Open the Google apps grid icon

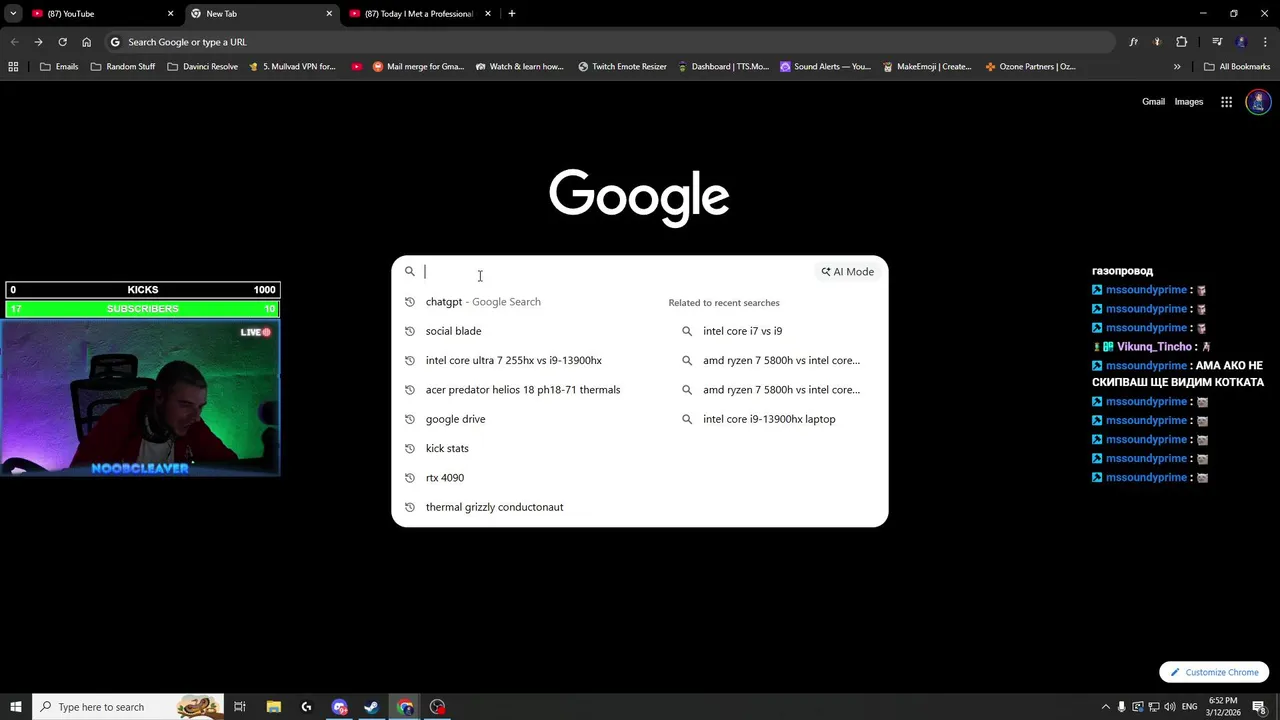point(1226,102)
